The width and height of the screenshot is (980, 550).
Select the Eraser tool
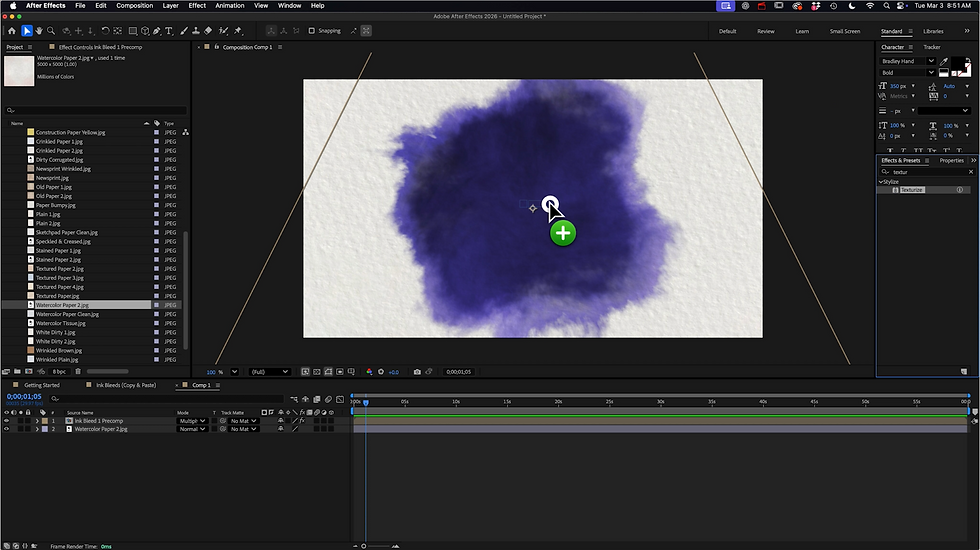tap(208, 31)
